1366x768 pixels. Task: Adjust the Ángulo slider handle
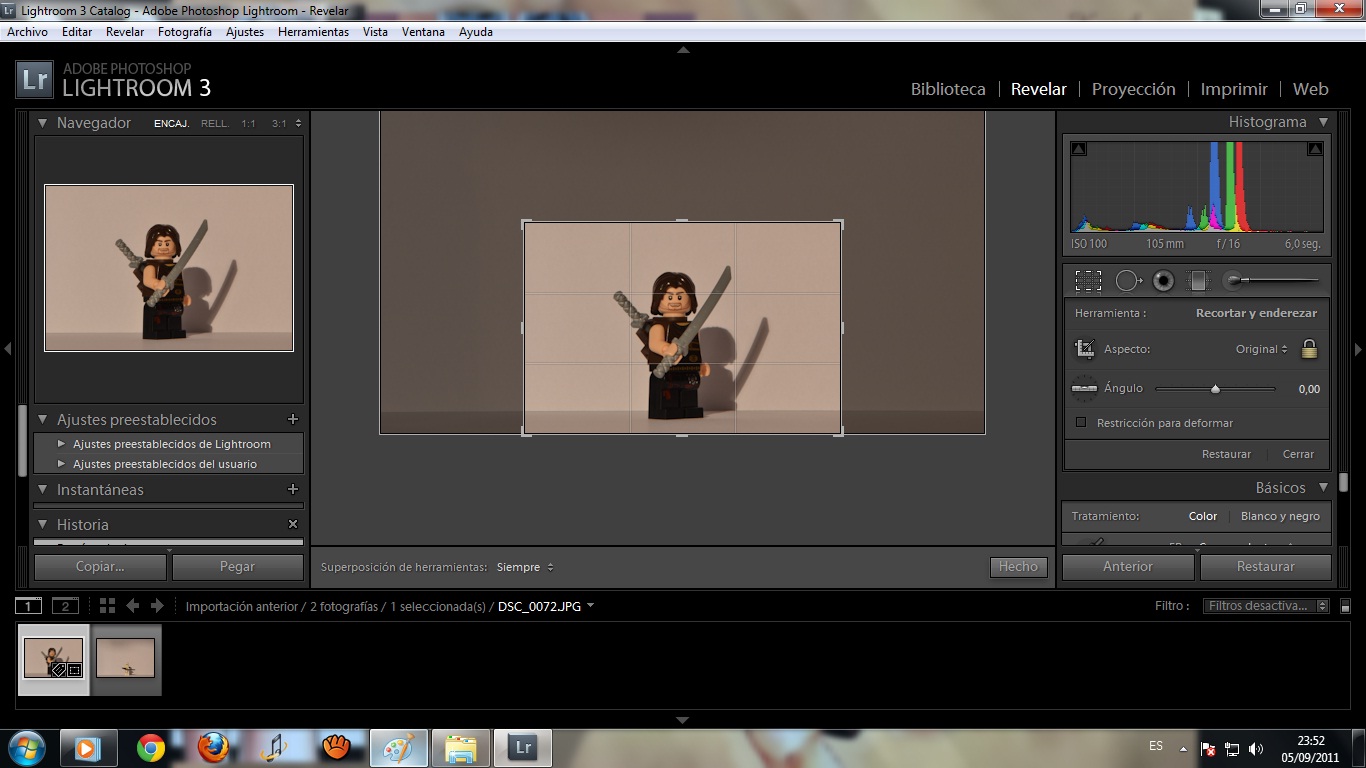tap(1215, 389)
